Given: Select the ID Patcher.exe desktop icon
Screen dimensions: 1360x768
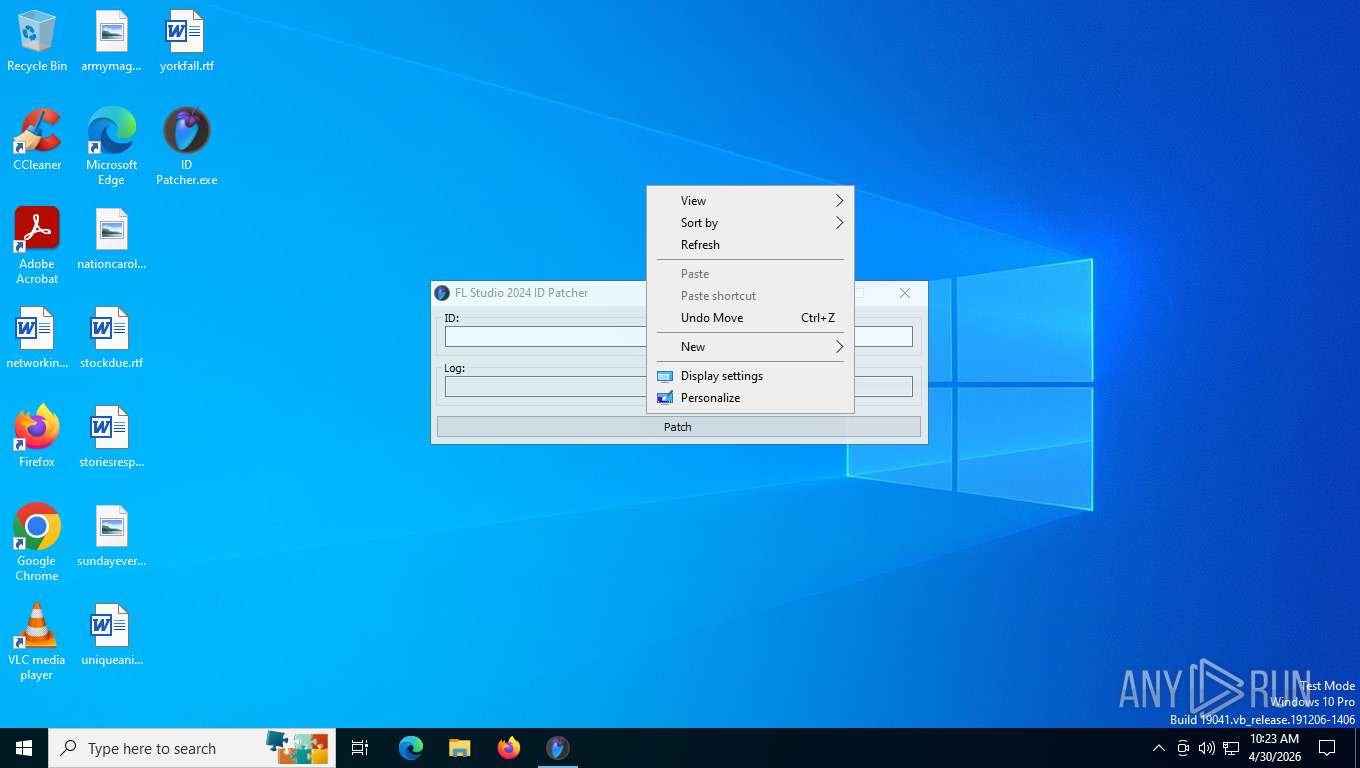Looking at the screenshot, I should [x=186, y=147].
